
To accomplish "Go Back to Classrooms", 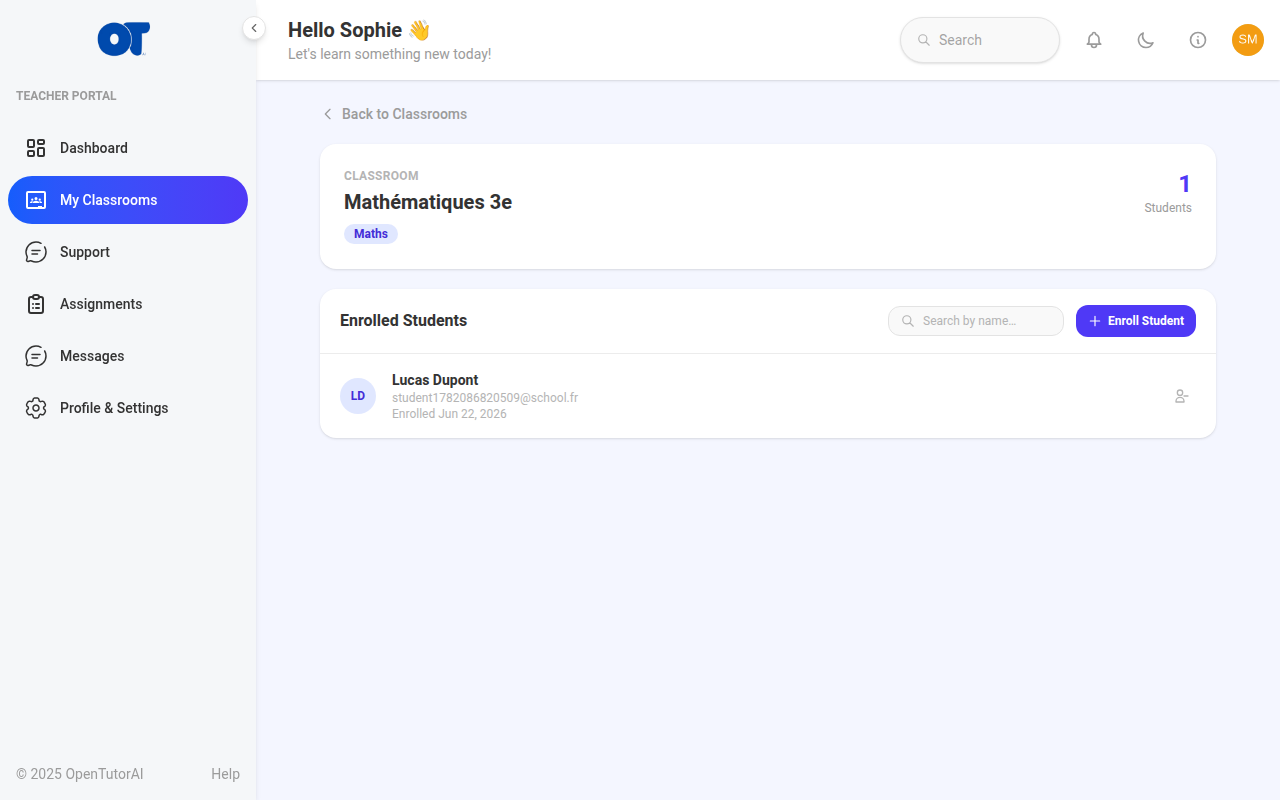I will [x=395, y=114].
